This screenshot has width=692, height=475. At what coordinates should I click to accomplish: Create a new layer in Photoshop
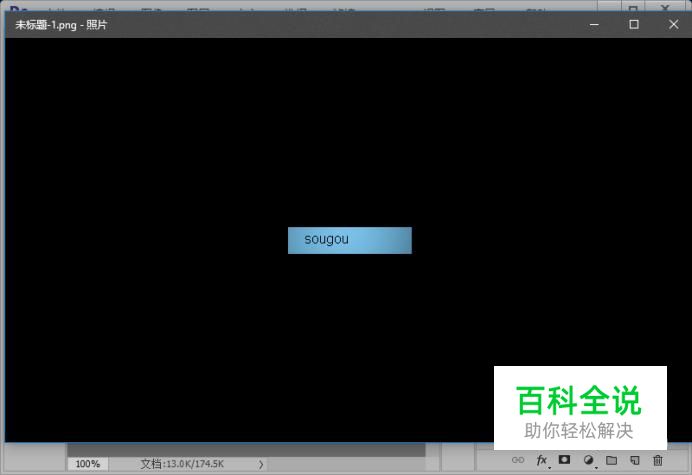pos(635,460)
